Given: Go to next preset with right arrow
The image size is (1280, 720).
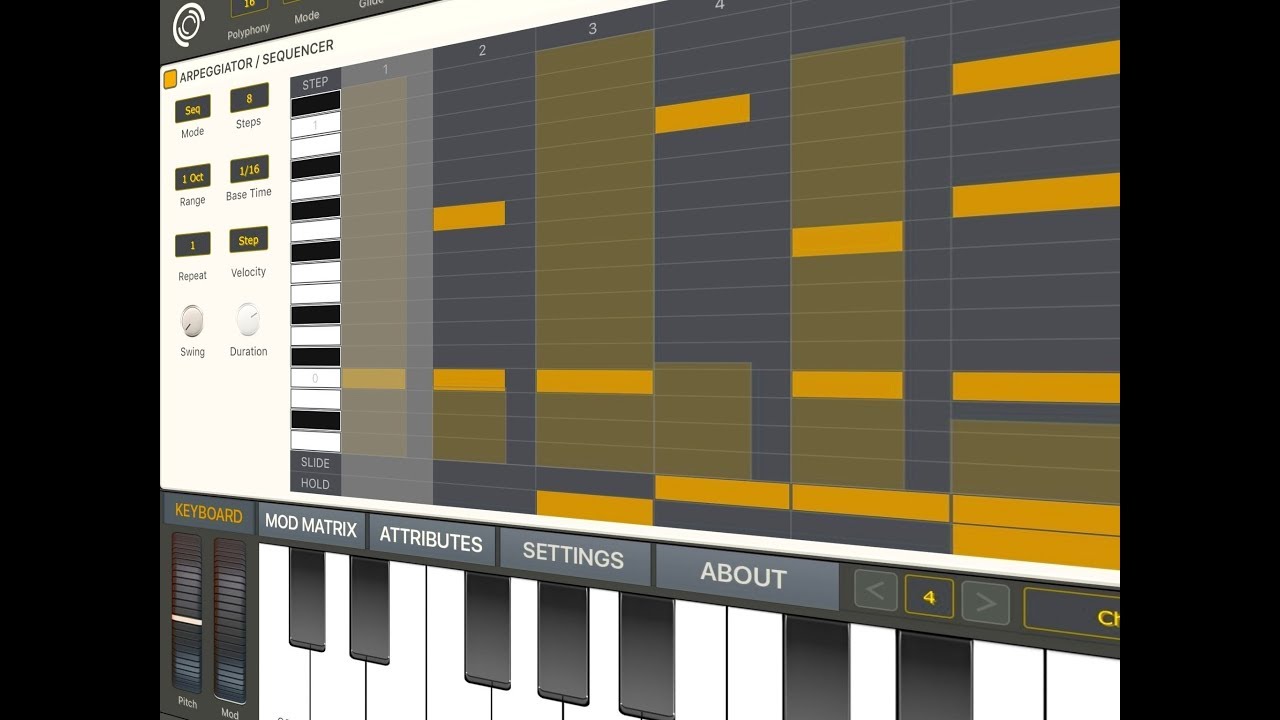Looking at the screenshot, I should click(x=985, y=602).
